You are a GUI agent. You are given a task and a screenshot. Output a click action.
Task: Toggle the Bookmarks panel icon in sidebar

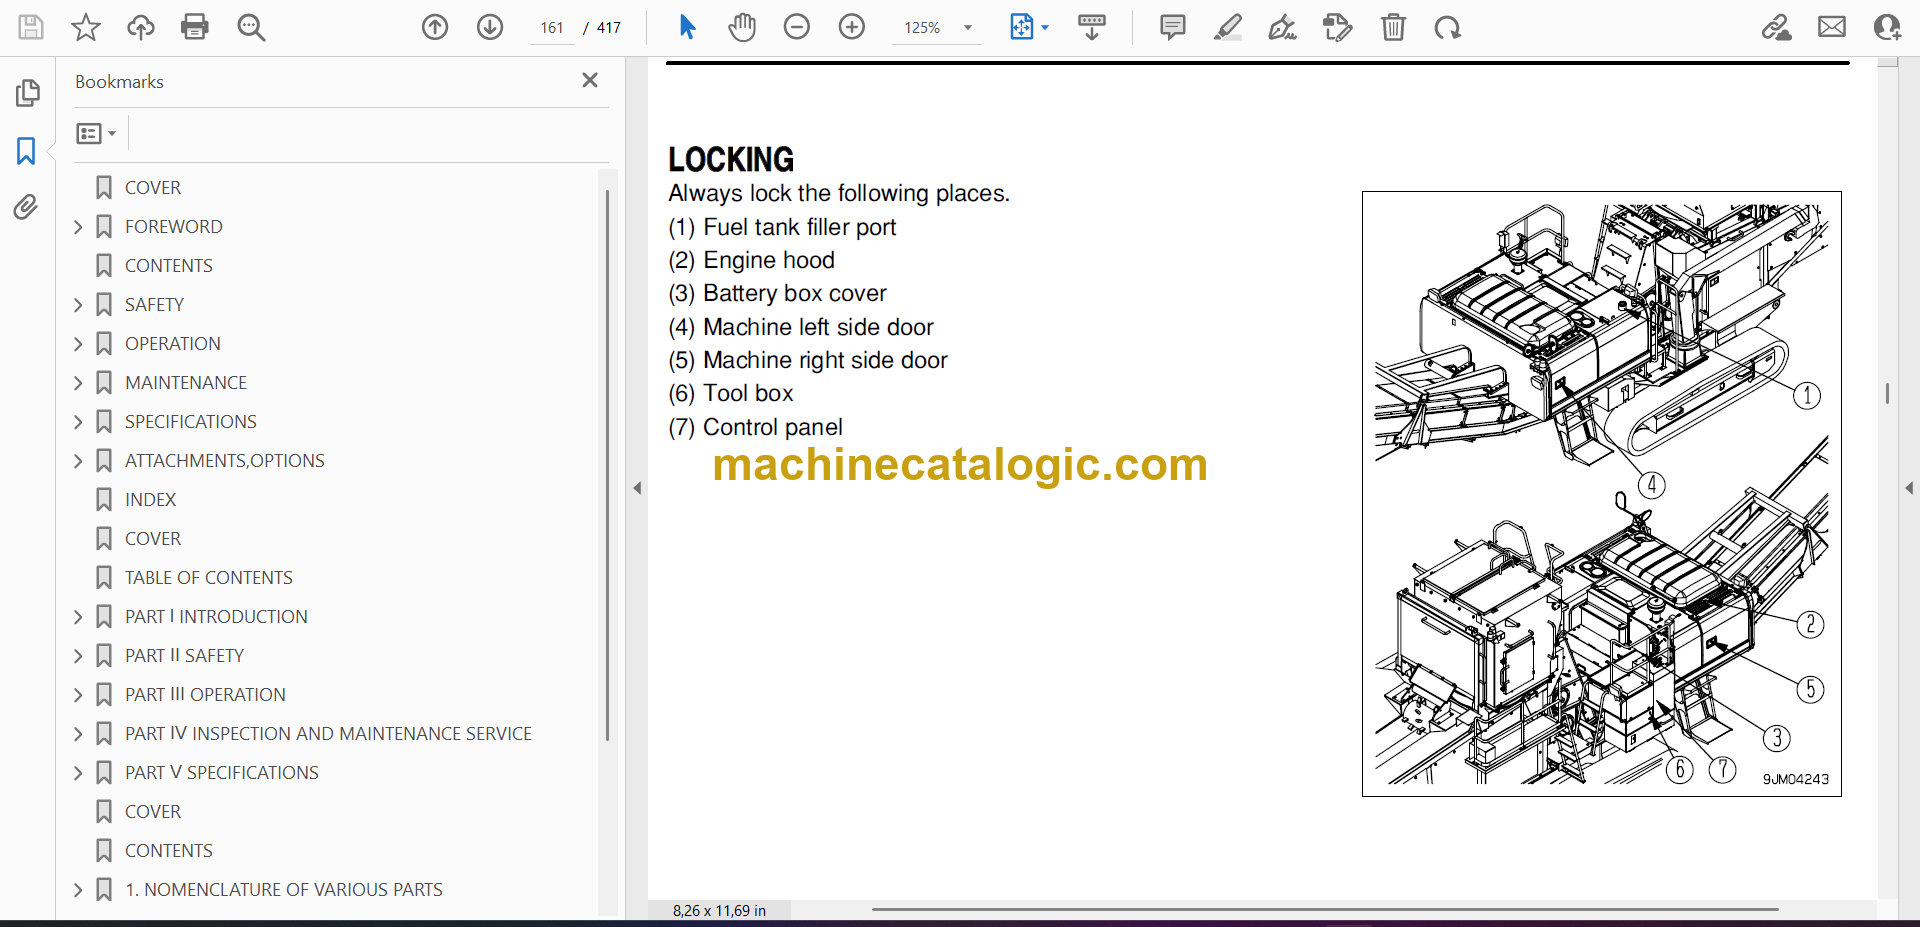click(x=27, y=151)
